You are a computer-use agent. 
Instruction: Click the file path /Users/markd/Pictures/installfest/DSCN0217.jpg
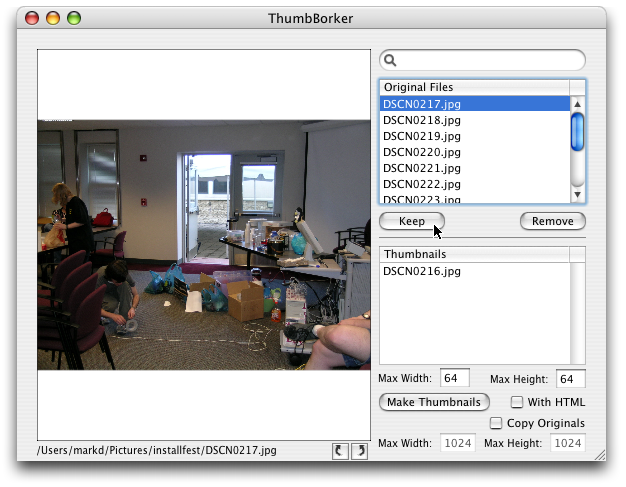click(x=156, y=450)
